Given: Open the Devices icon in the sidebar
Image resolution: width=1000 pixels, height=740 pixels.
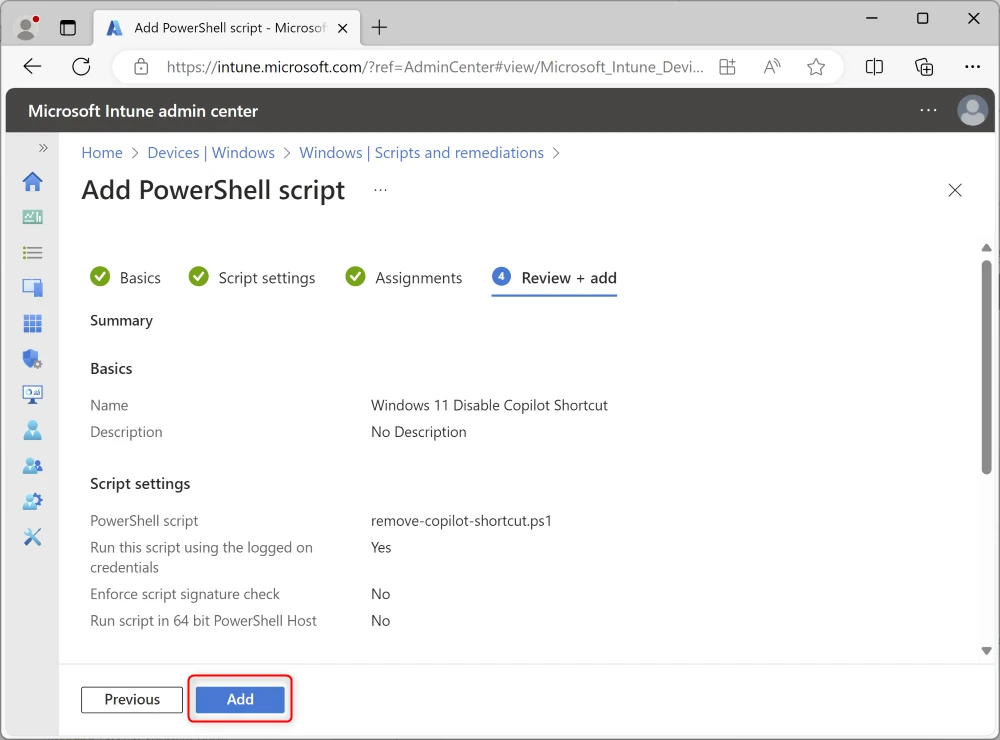Looking at the screenshot, I should (x=33, y=288).
